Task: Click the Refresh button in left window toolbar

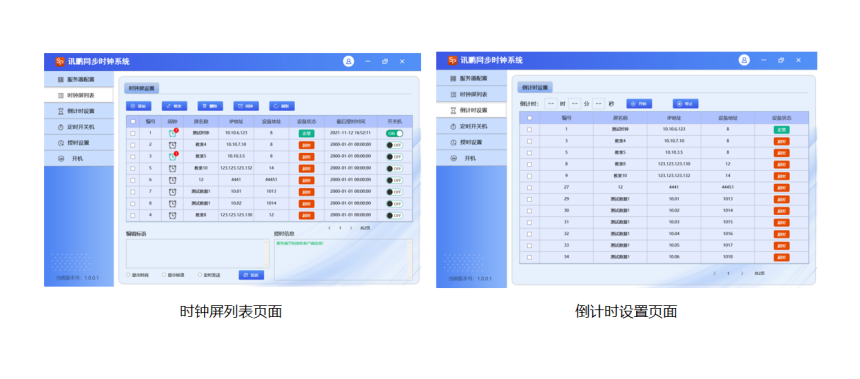Action: tap(282, 106)
